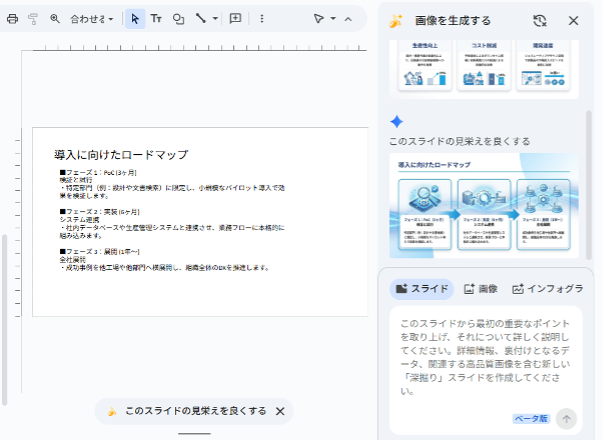
Task: Click the zoom magnifier icon
Action: click(55, 18)
